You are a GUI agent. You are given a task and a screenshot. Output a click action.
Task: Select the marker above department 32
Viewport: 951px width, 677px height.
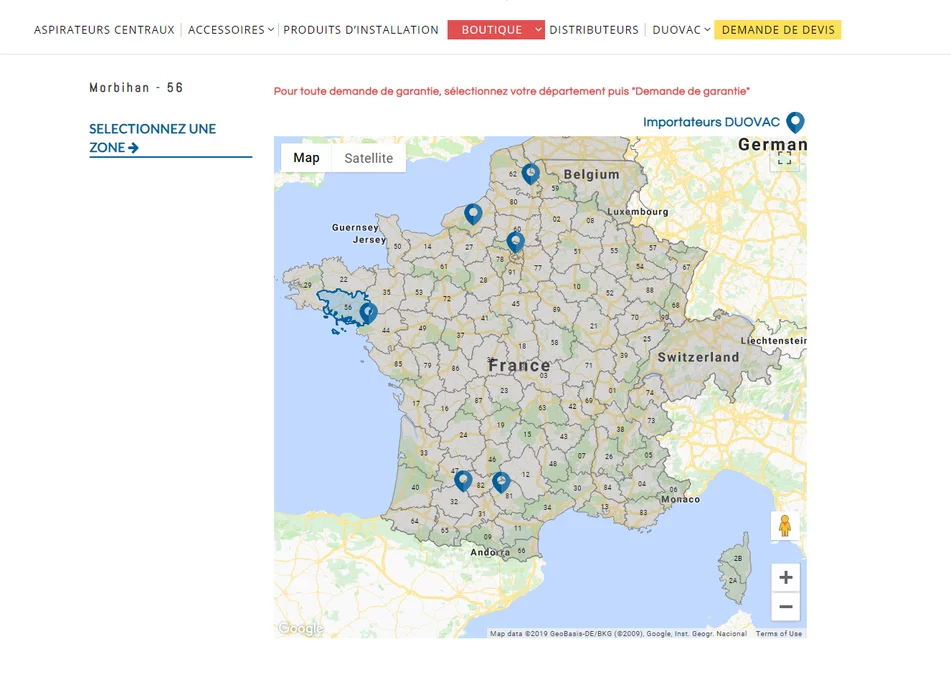coord(463,480)
